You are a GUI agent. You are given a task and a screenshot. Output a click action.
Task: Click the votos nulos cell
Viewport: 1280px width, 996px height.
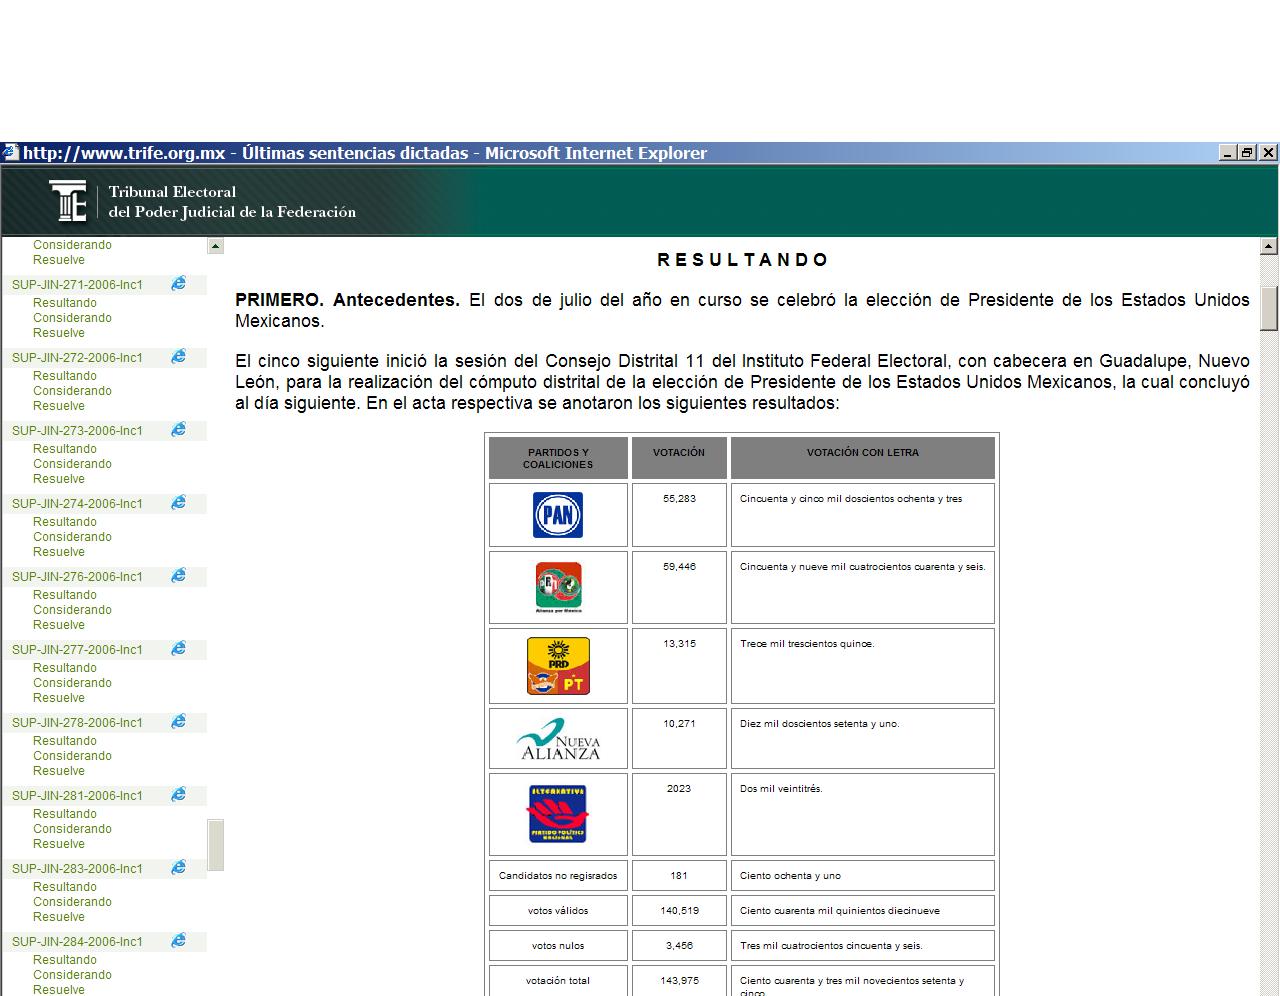558,946
